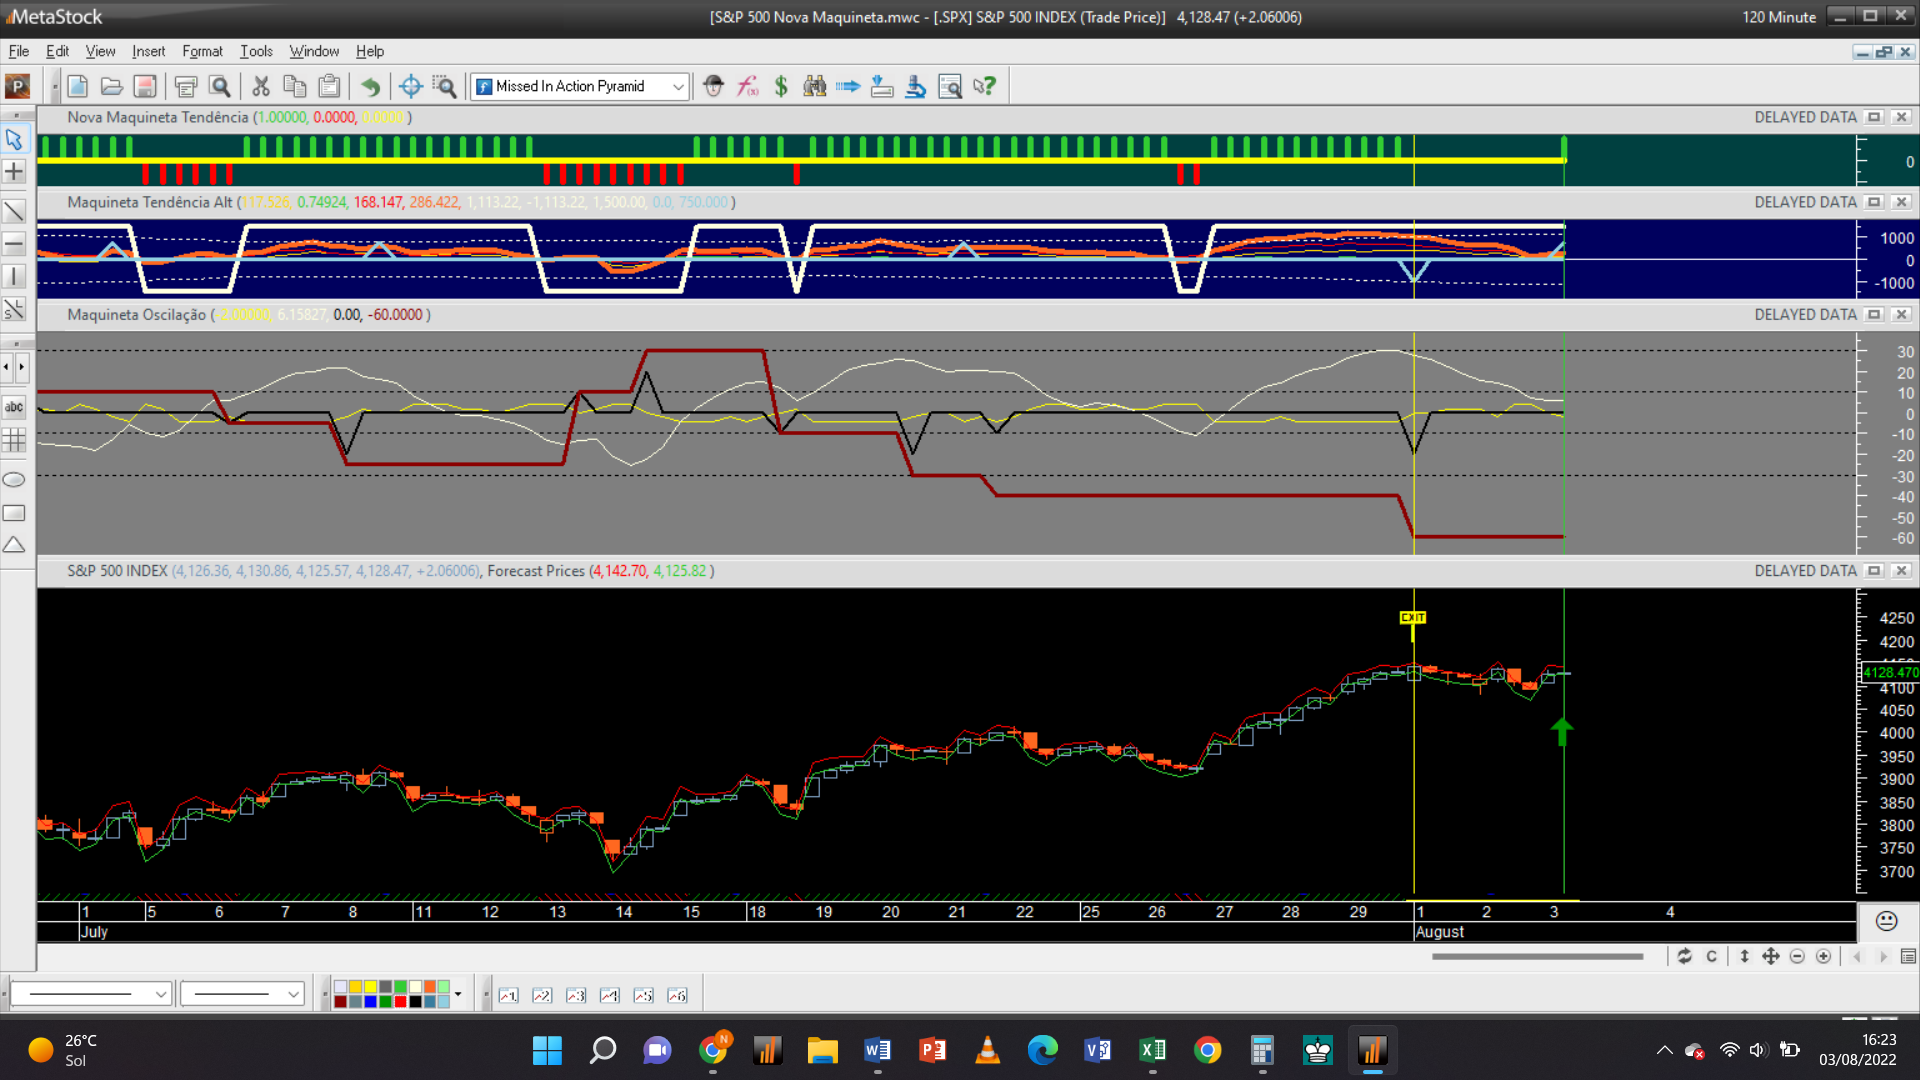Screen dimensions: 1920x1080
Task: Expand the color palette arrow
Action: coord(458,994)
